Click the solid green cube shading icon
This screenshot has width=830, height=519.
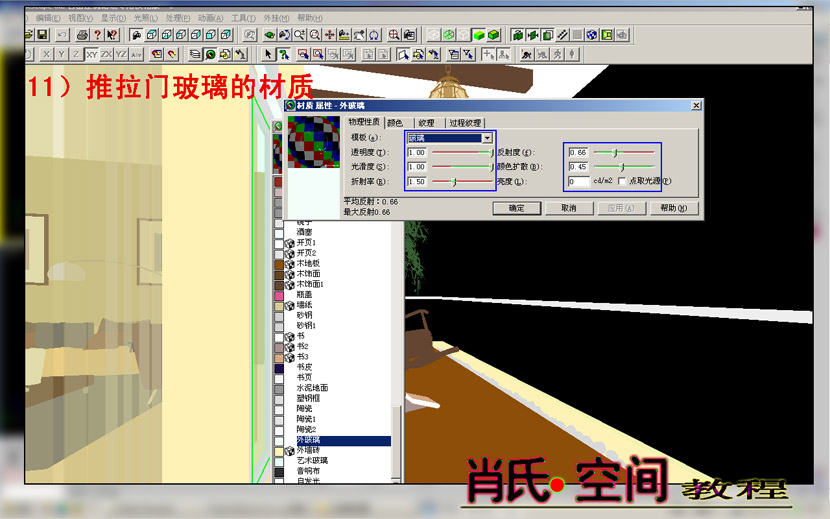pyautogui.click(x=479, y=35)
